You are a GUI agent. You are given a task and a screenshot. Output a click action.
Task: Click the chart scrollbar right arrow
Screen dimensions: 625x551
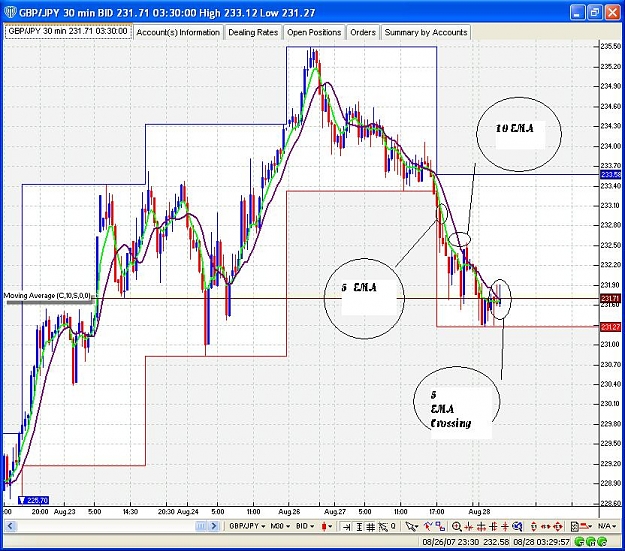click(x=214, y=526)
